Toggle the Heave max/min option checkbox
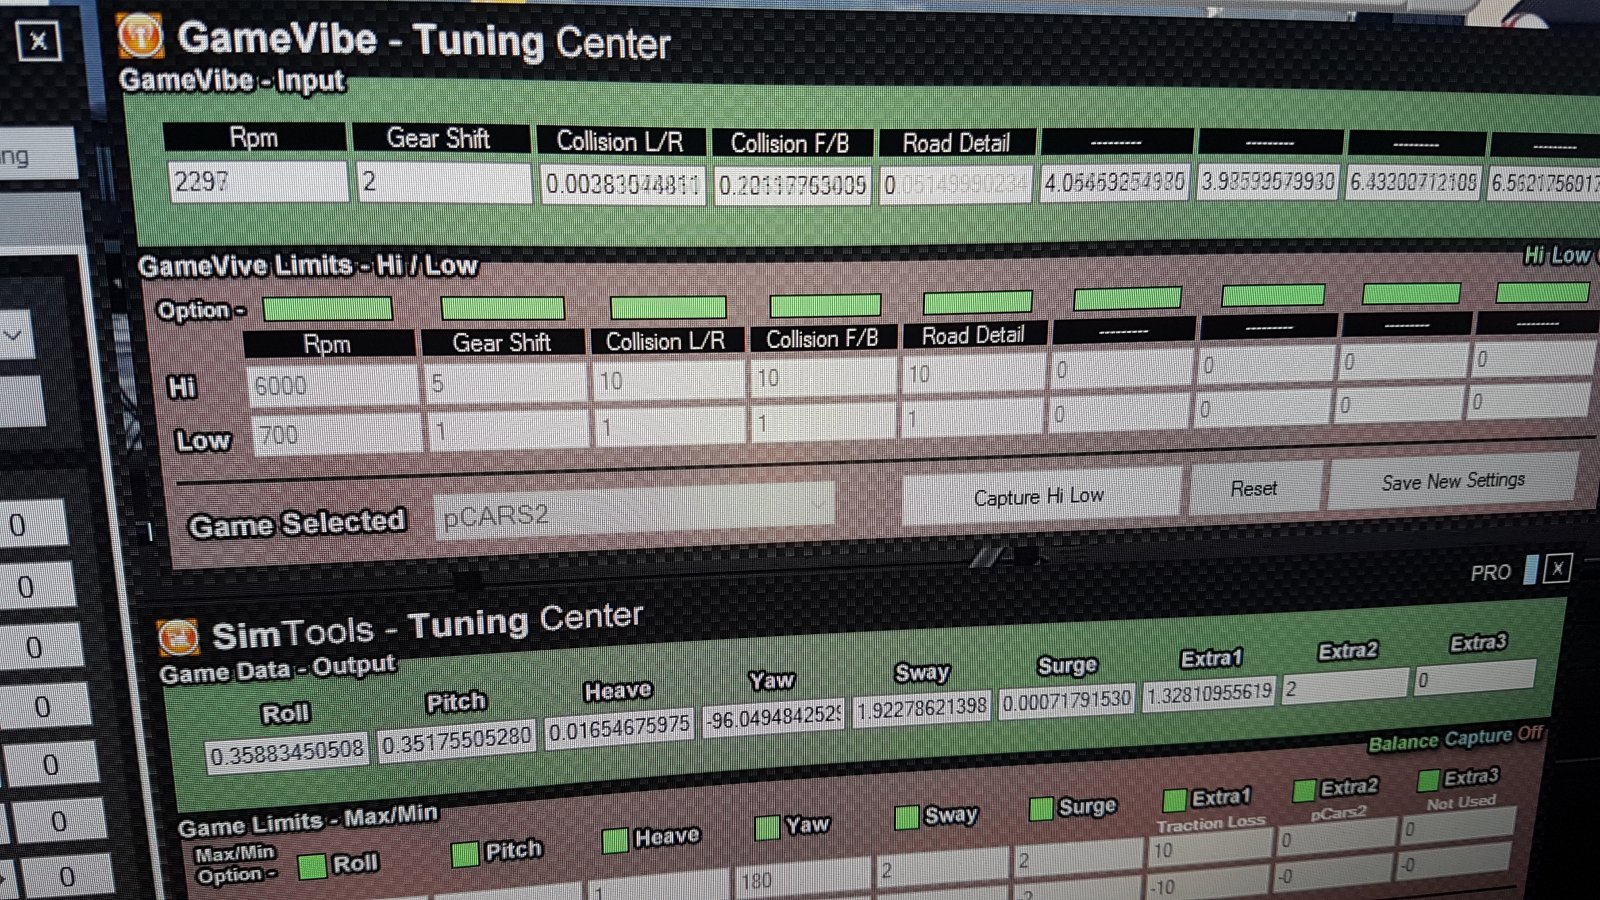Screen dimensions: 1600x900 click(x=615, y=840)
